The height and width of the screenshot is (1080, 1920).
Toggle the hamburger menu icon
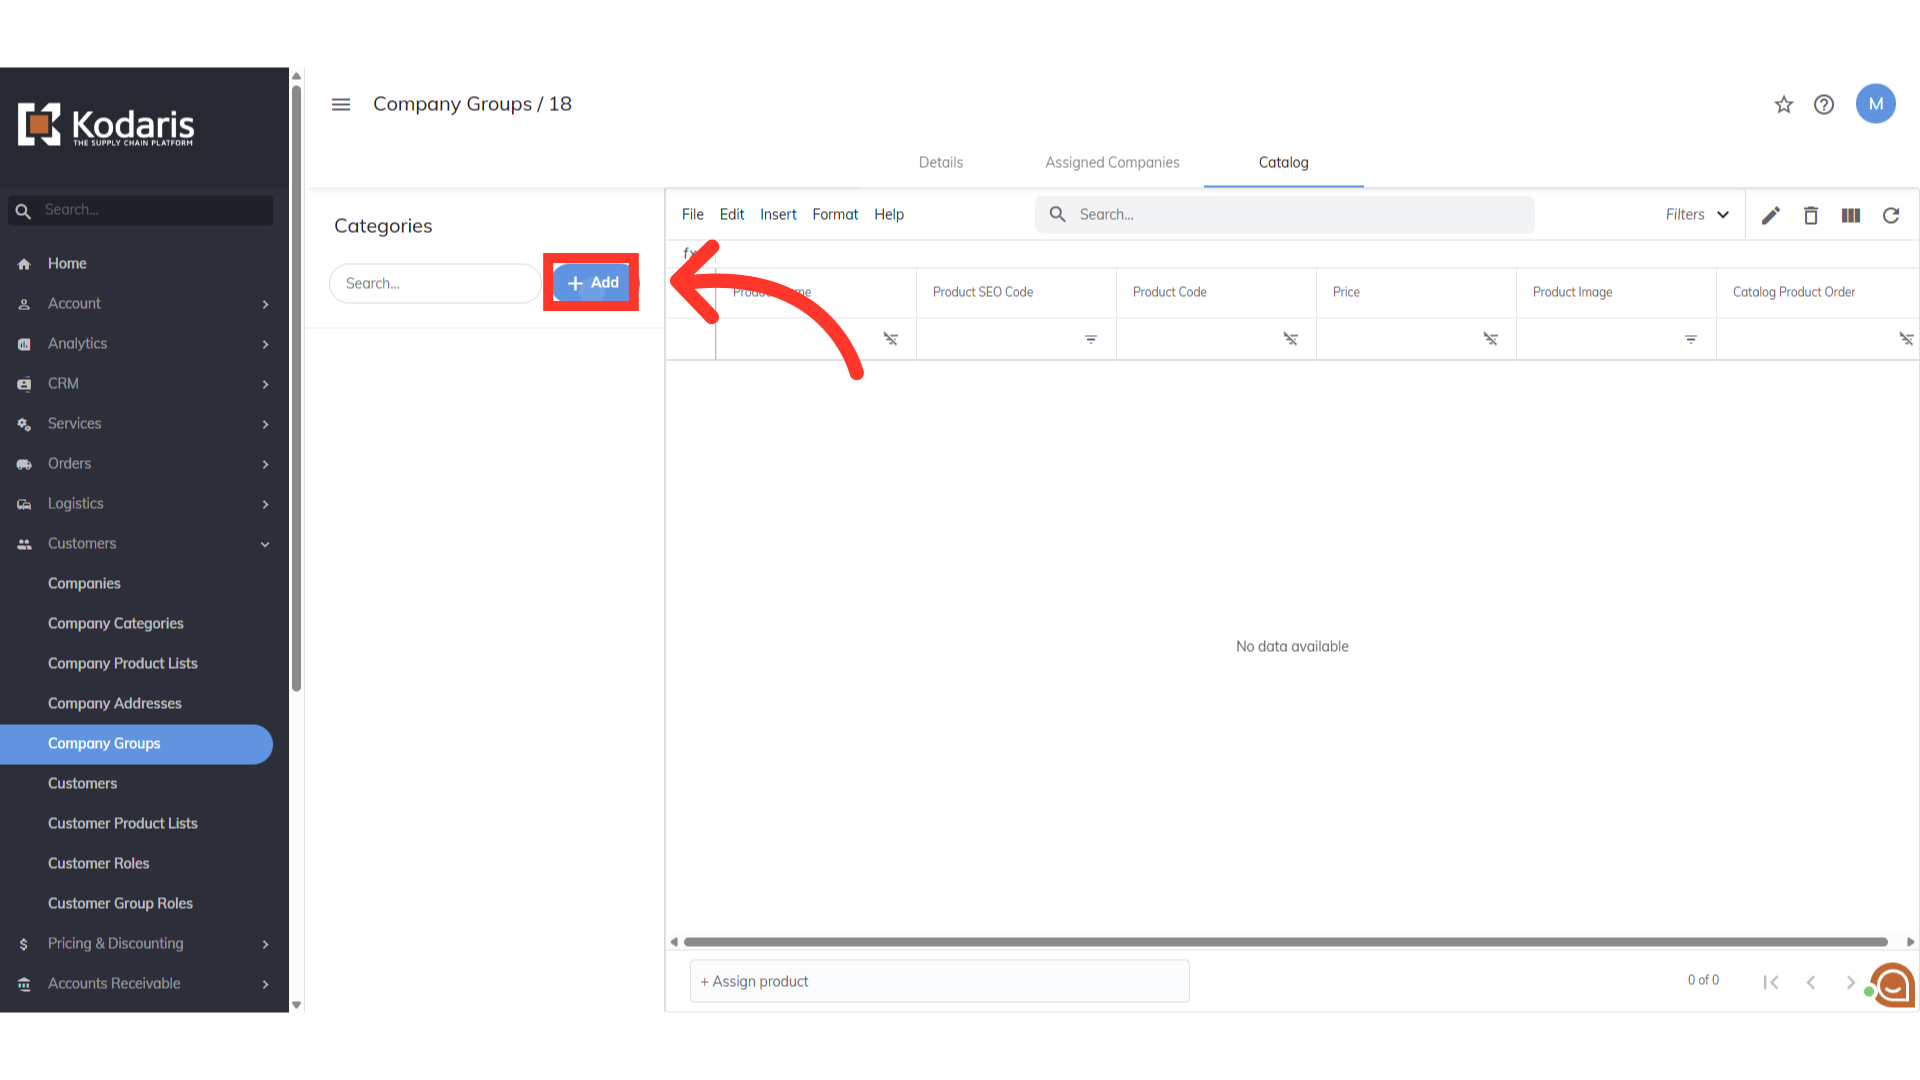341,104
